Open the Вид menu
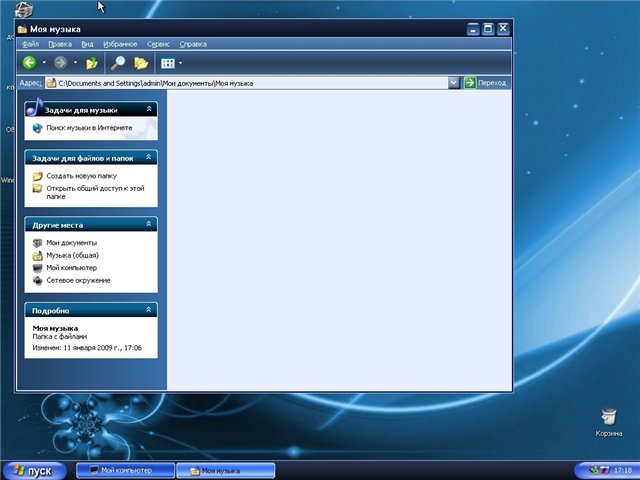The height and width of the screenshot is (480, 640). (87, 44)
